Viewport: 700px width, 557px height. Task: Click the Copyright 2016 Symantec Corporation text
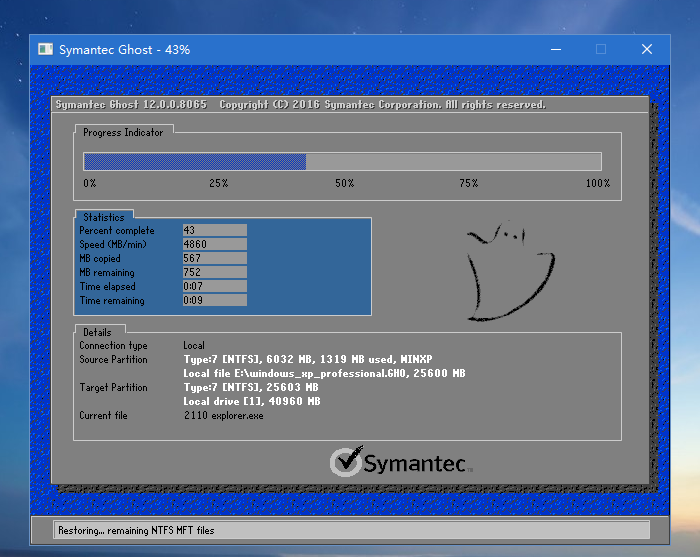click(383, 104)
